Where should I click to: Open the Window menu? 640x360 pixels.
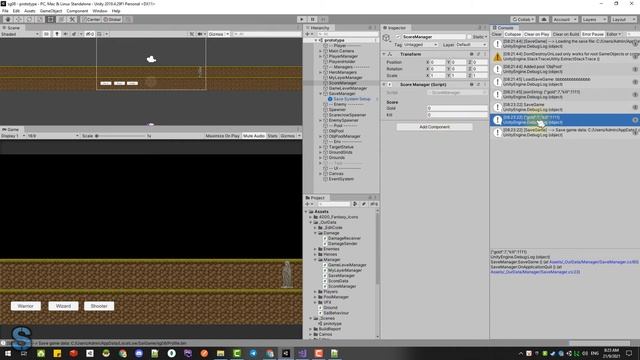(x=100, y=11)
